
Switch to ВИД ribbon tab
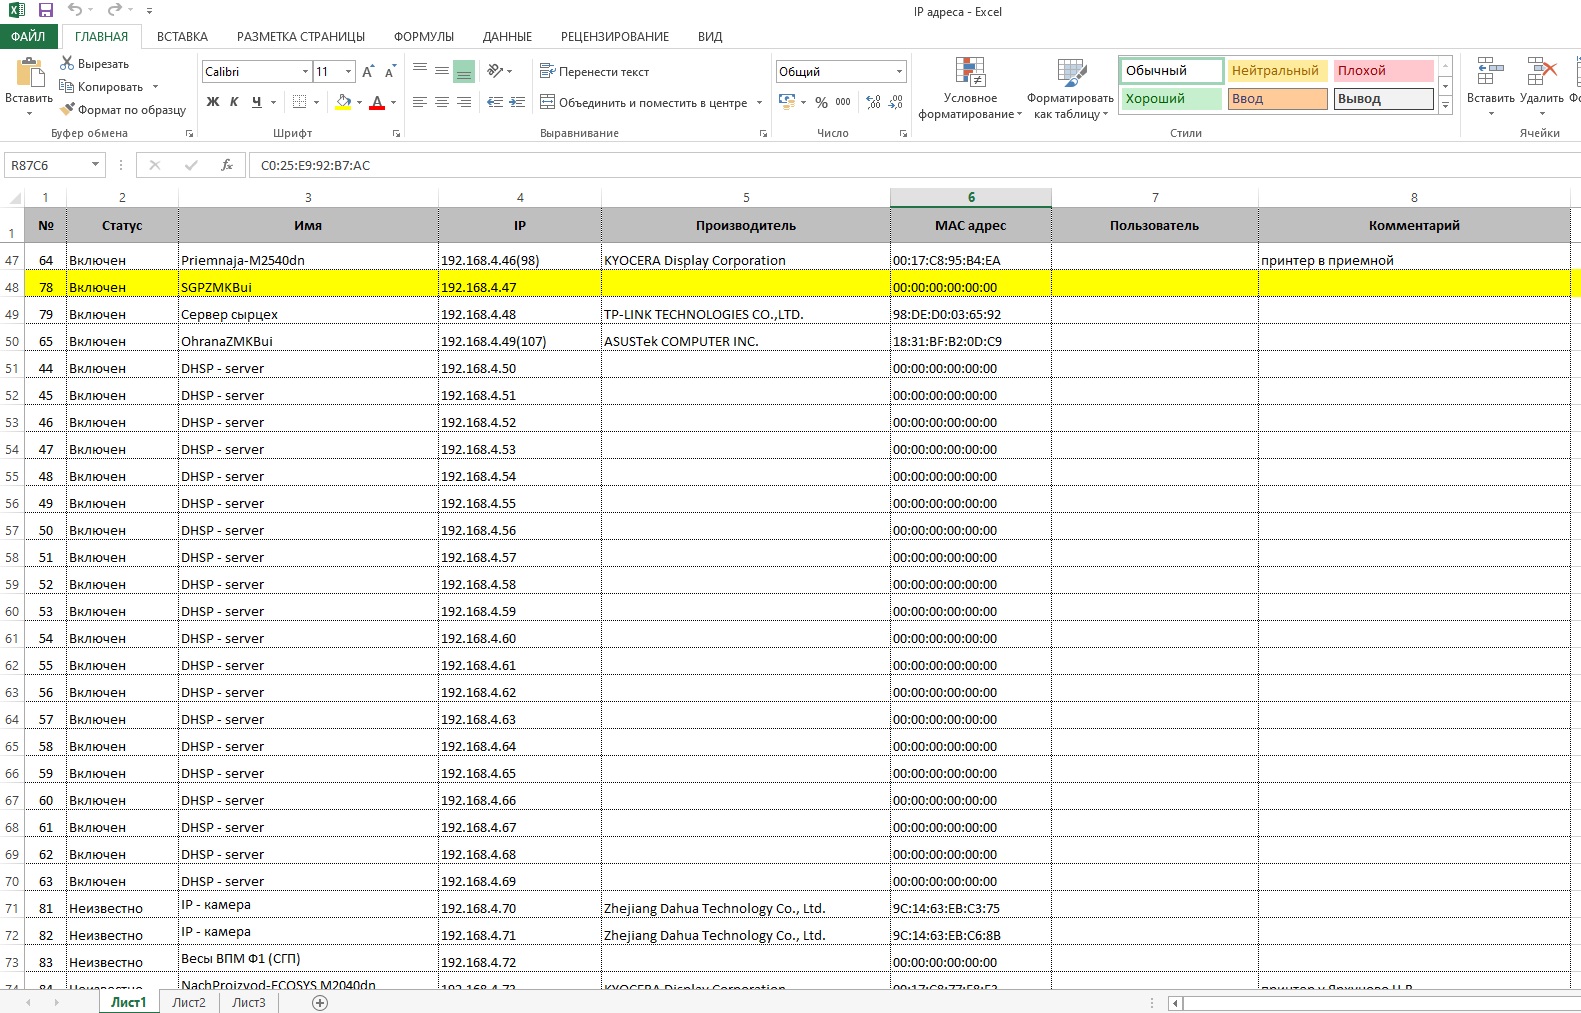point(710,36)
